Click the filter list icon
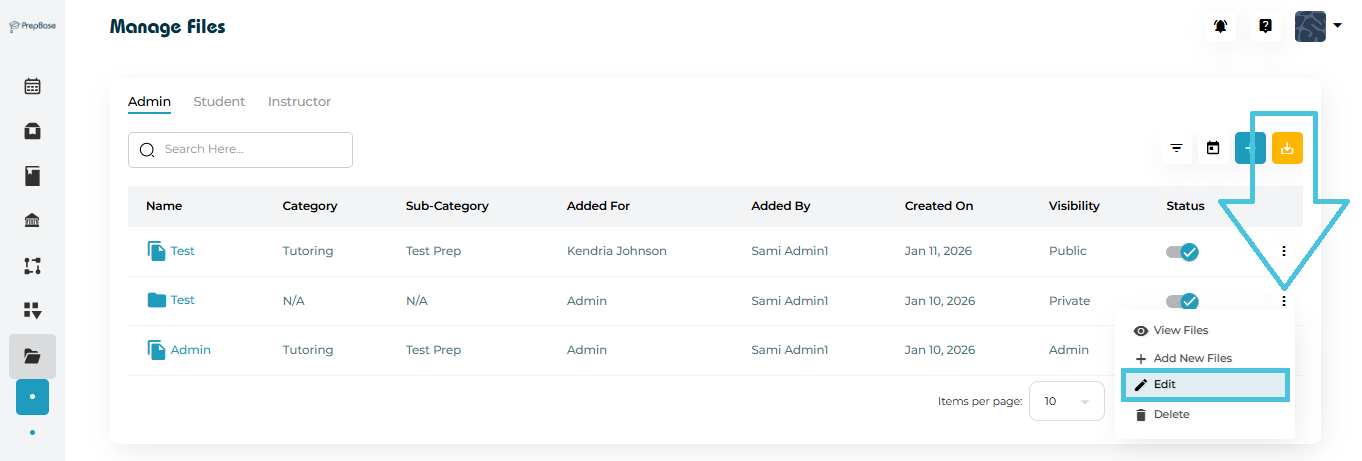1362x461 pixels. click(1177, 149)
